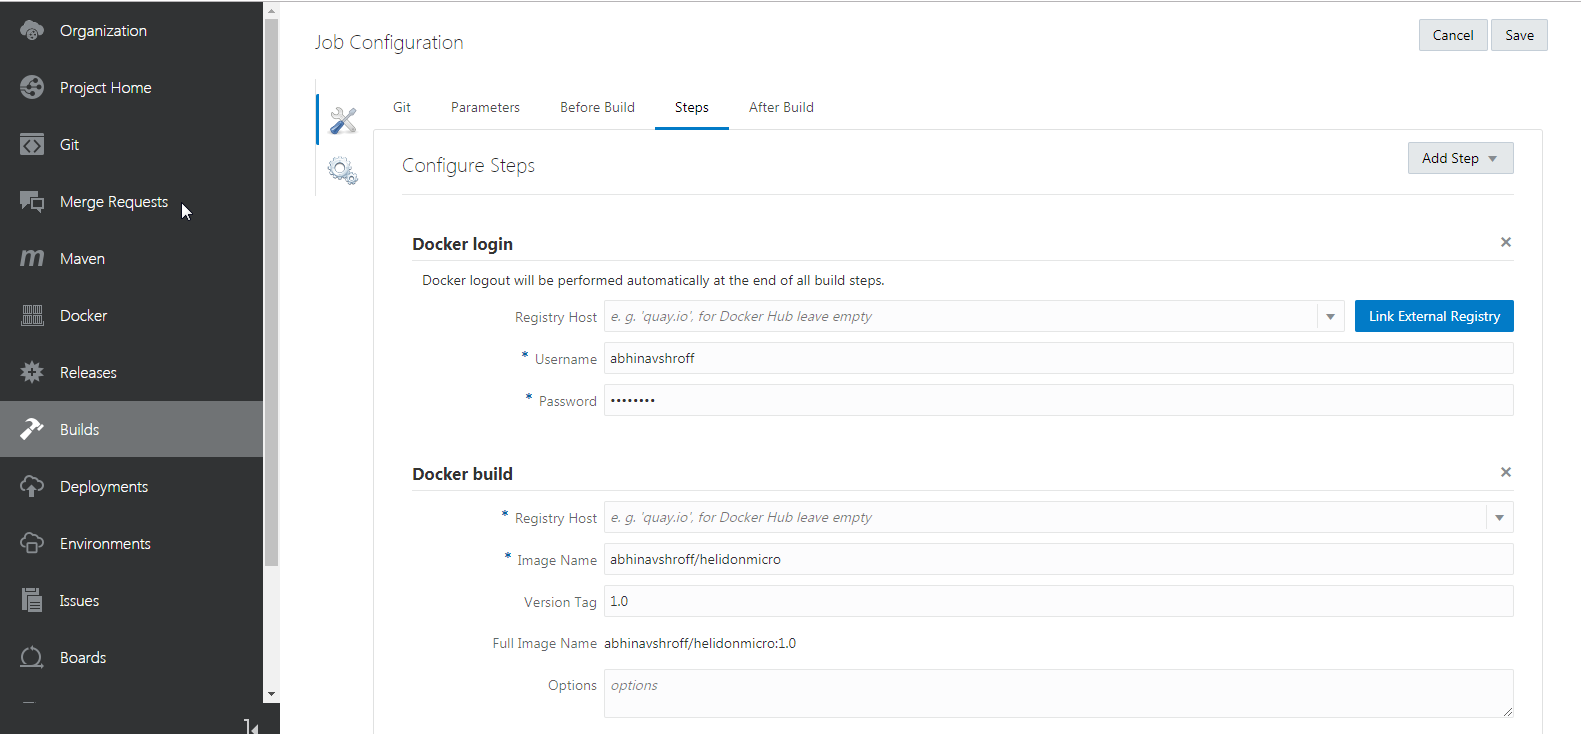Viewport: 1581px width, 734px height.
Task: Click Link External Registry button
Action: click(1434, 316)
